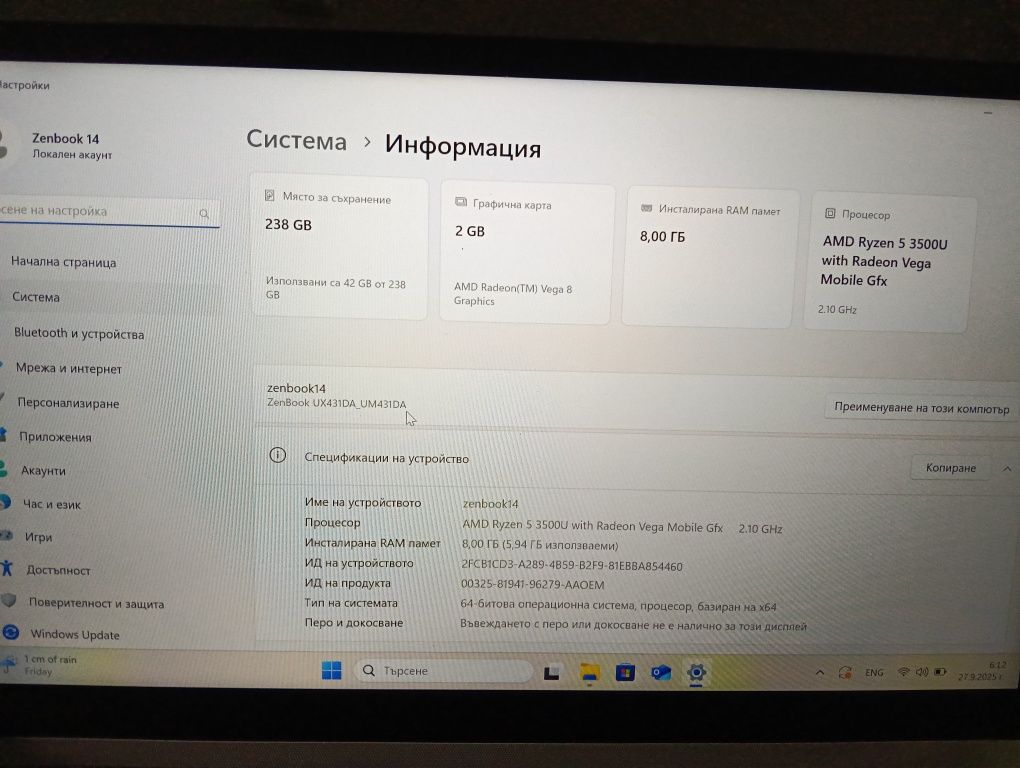Image resolution: width=1020 pixels, height=768 pixels.
Task: Switch ENG input language indicator
Action: click(874, 672)
